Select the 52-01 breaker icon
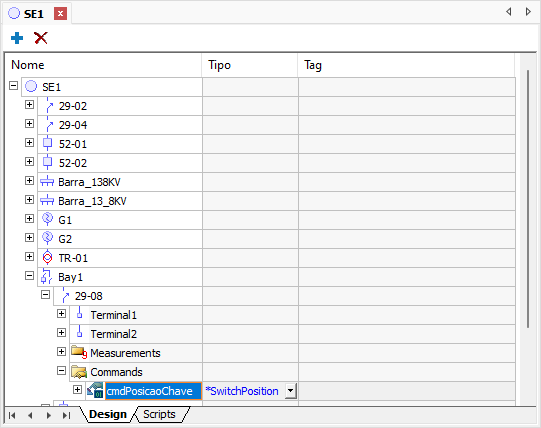Viewport: 541px width, 428px height. click(x=47, y=144)
